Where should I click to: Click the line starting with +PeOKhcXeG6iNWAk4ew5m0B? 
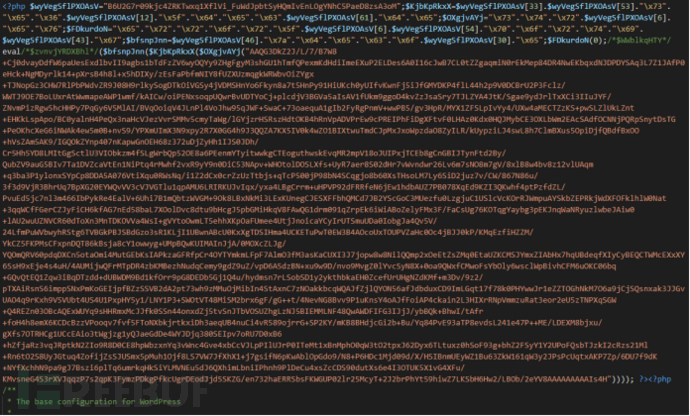click(x=321, y=130)
